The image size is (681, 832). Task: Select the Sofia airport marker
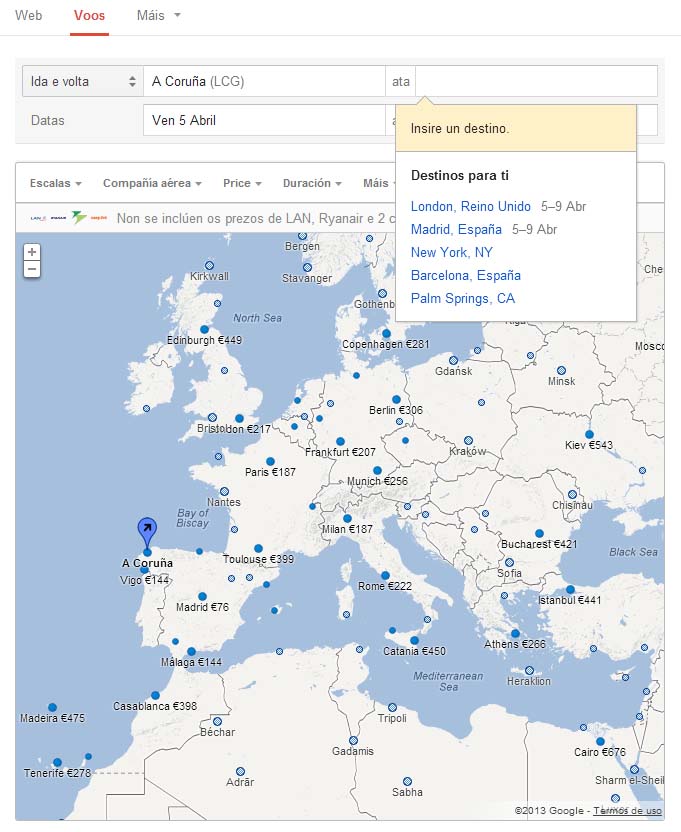pos(510,562)
